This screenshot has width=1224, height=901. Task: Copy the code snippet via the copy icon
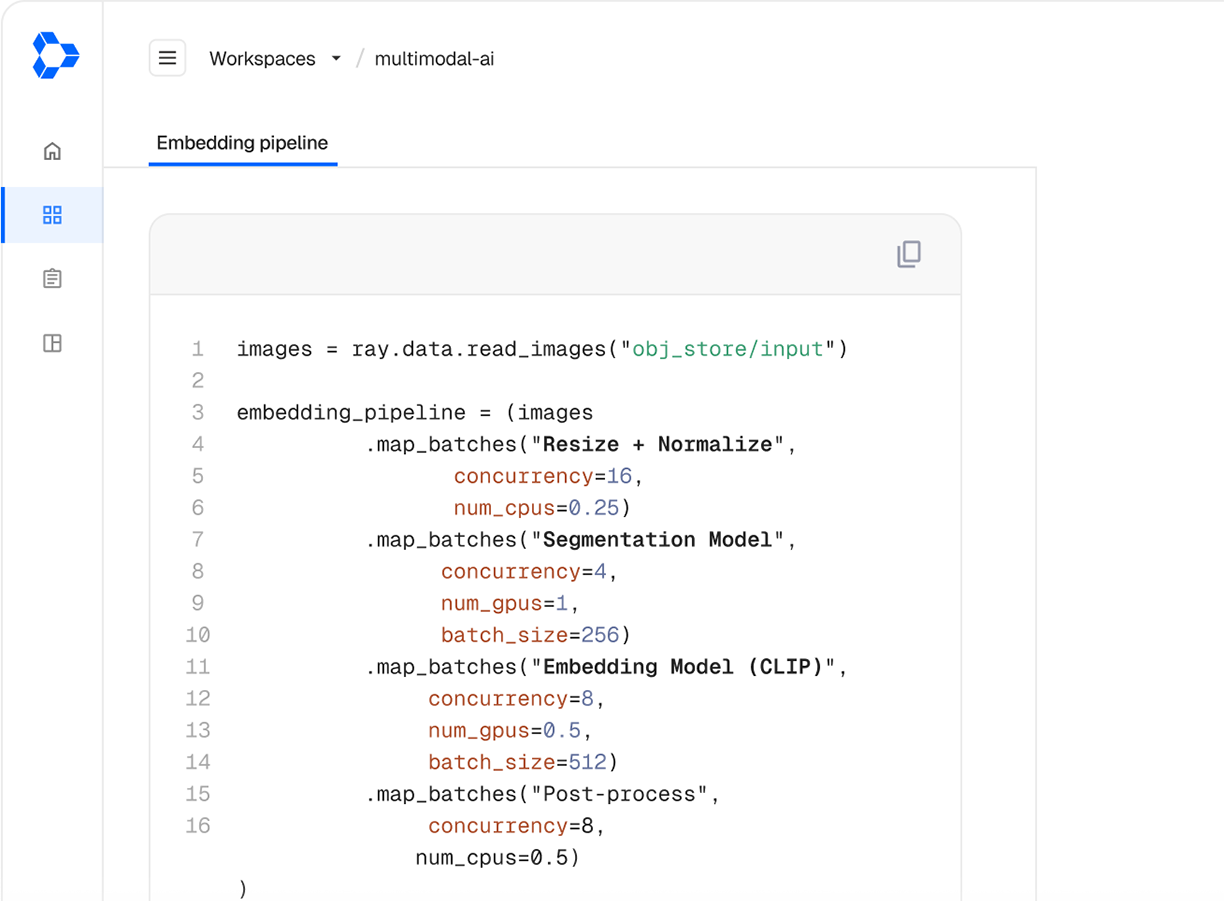coord(908,255)
